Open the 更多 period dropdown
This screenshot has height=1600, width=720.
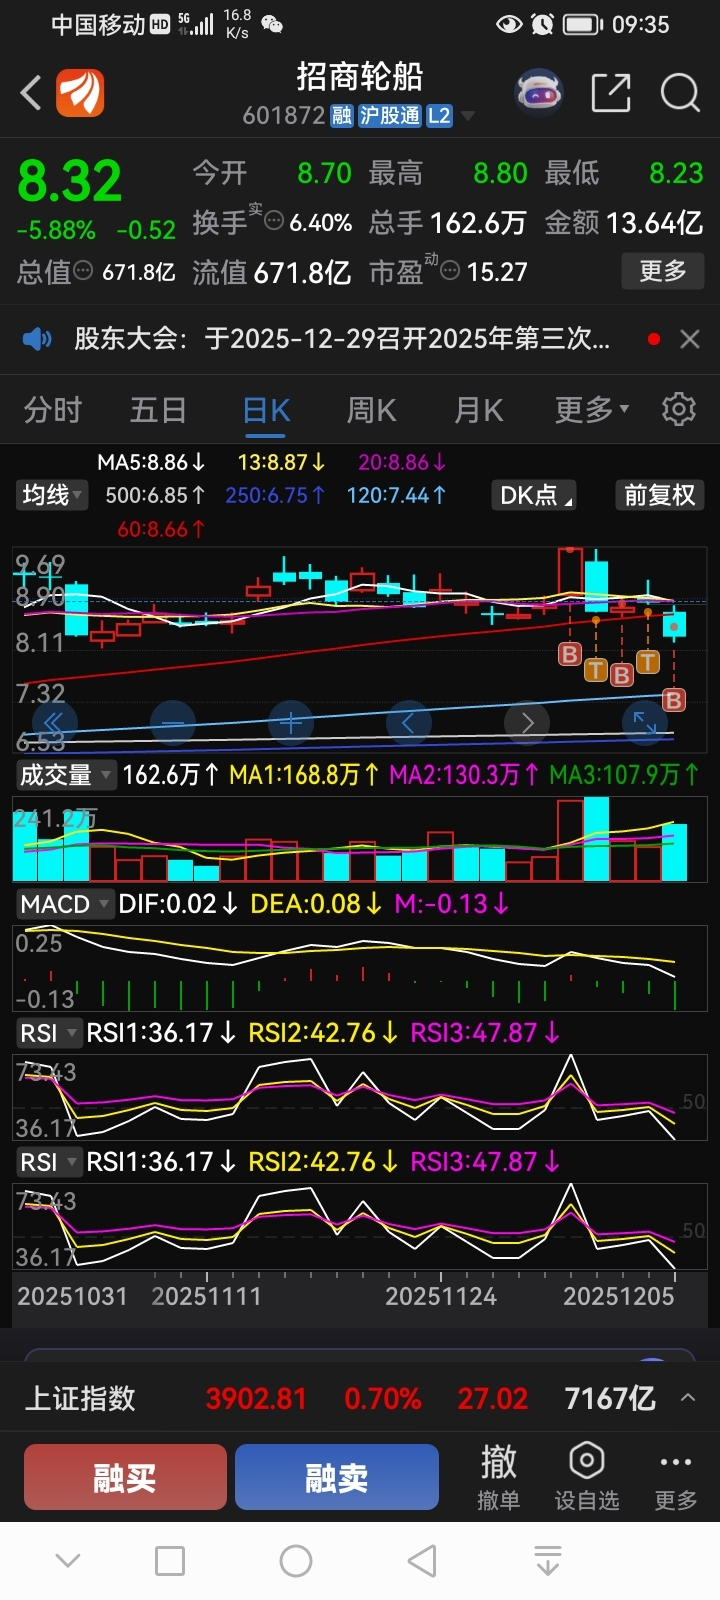tap(592, 410)
